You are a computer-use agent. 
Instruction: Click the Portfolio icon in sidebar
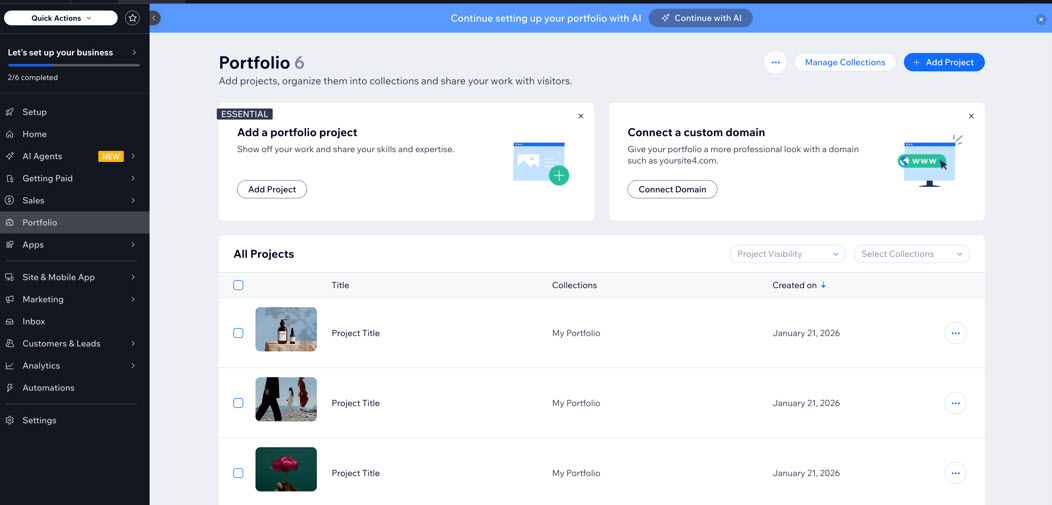coord(9,223)
